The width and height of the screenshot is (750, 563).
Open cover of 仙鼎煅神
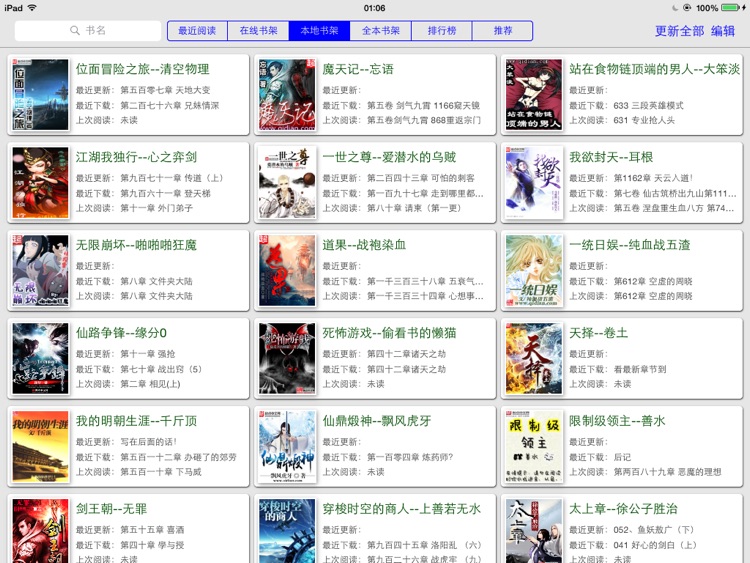[x=287, y=447]
